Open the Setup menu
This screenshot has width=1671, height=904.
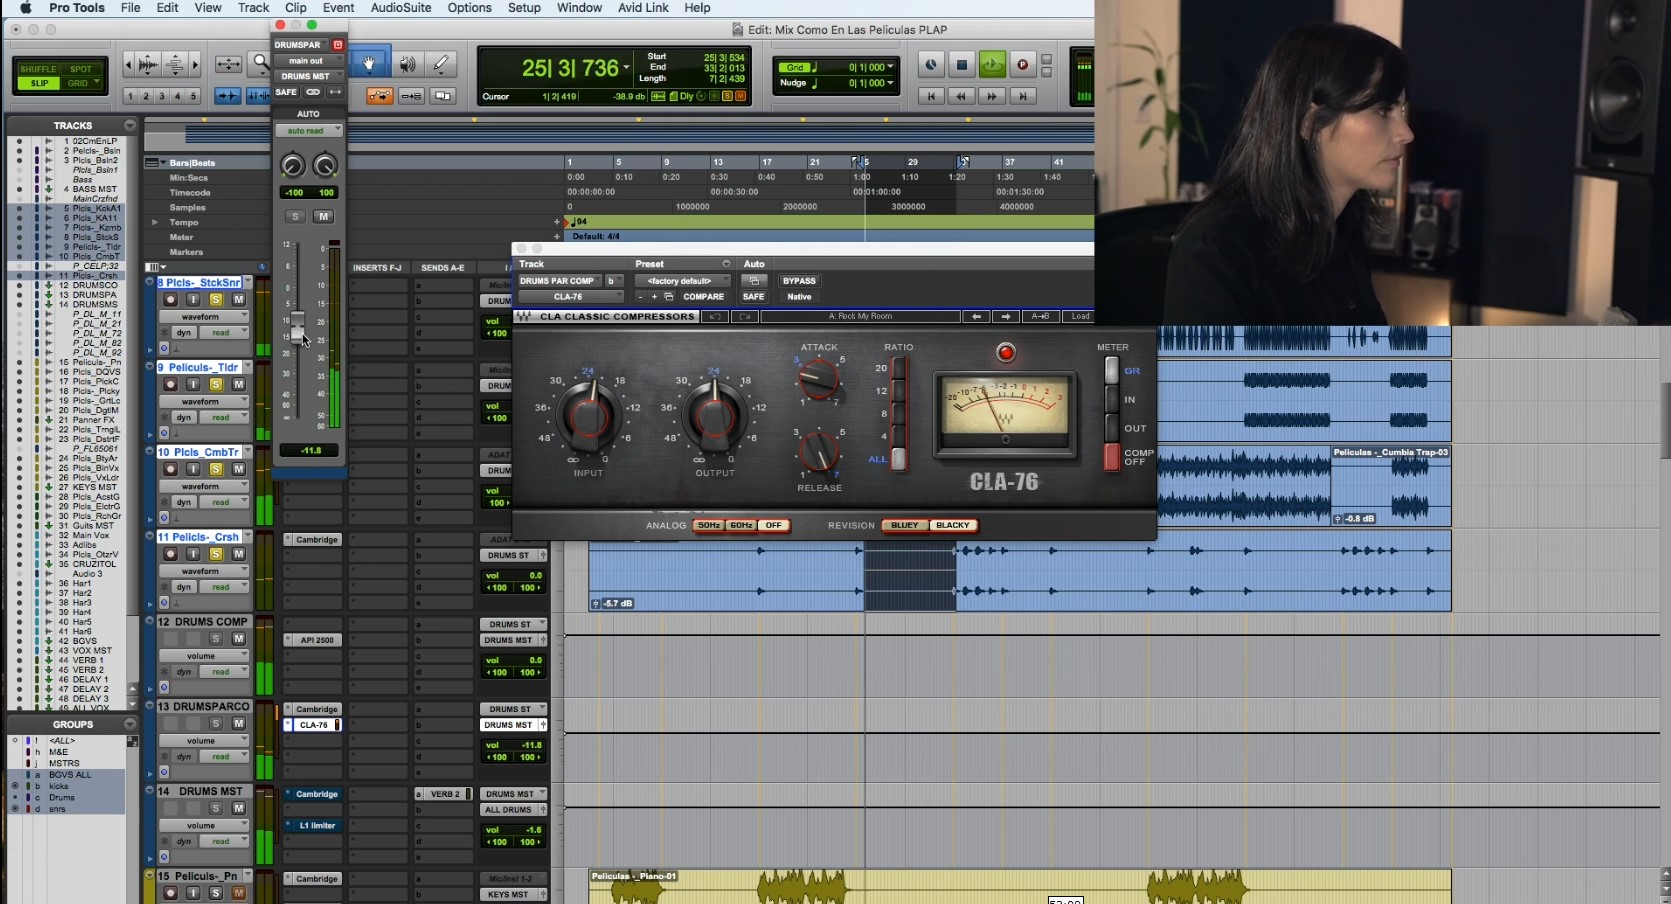point(524,8)
